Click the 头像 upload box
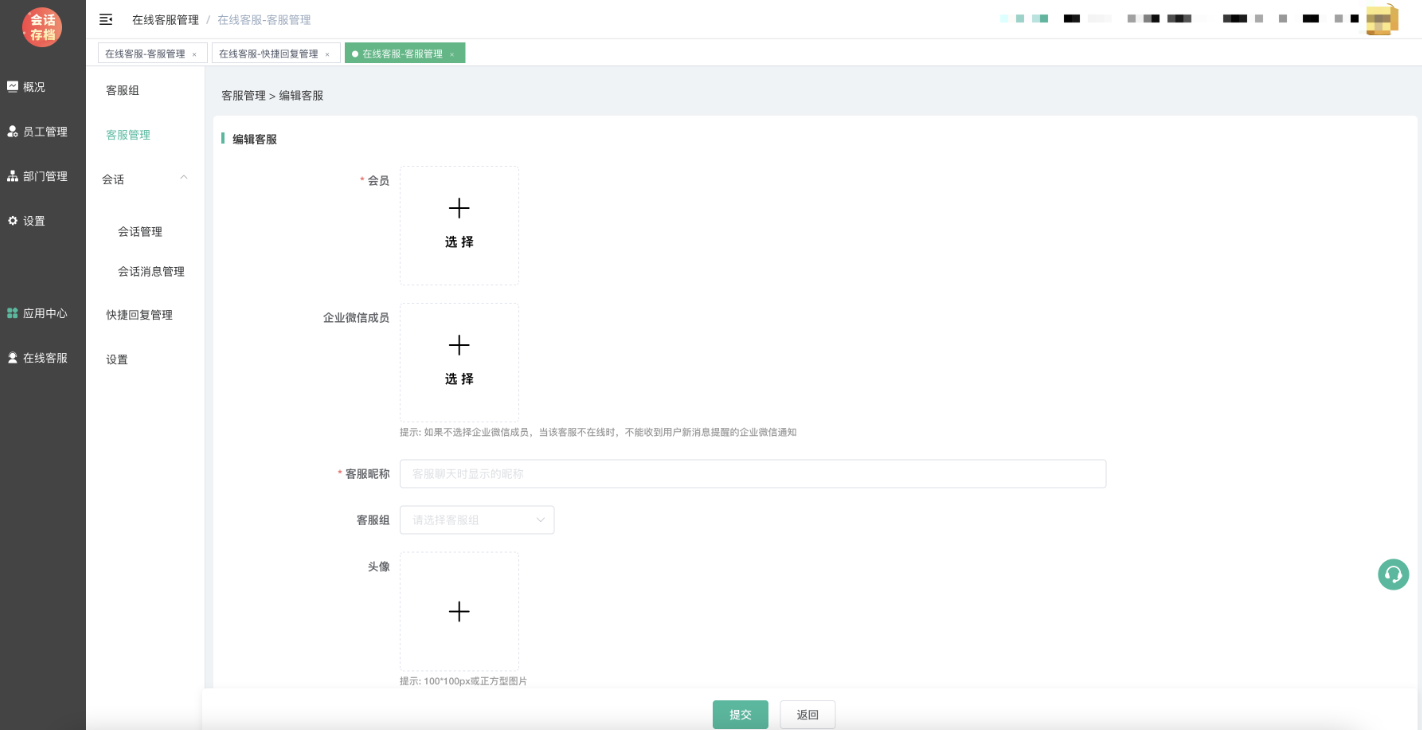1422x730 pixels. pos(459,611)
